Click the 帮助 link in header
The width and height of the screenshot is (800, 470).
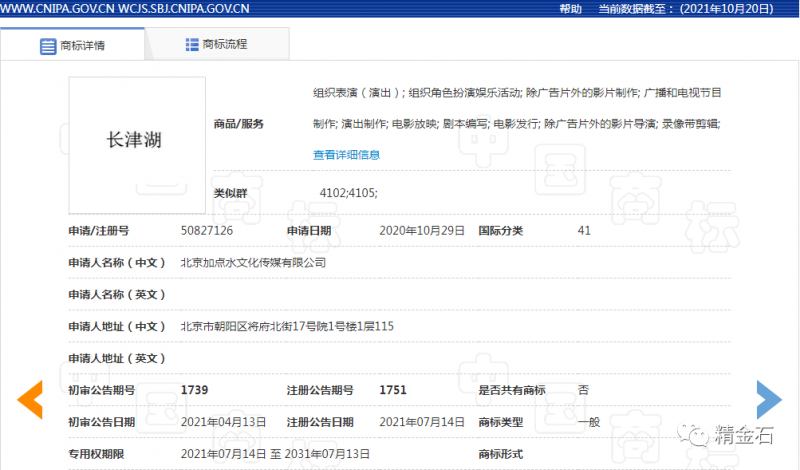click(x=571, y=9)
